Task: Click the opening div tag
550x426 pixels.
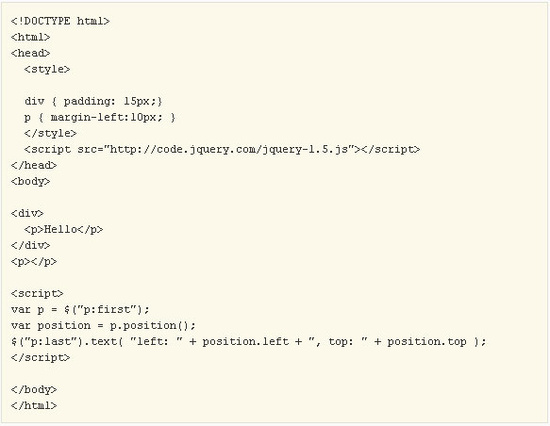Action: tap(27, 213)
